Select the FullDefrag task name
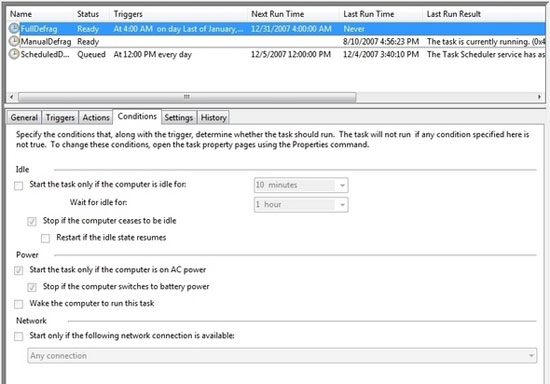Screen dimensions: 550x384 pos(39,29)
